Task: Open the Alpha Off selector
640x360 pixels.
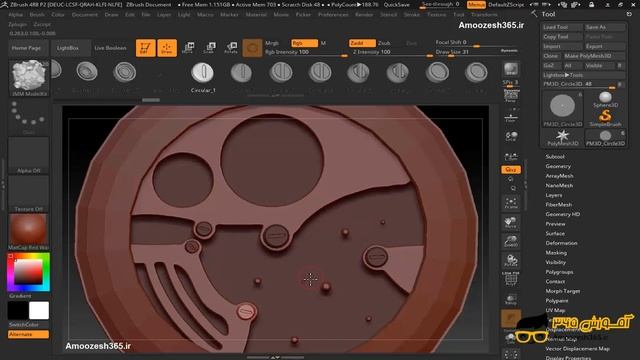Action: (29, 156)
